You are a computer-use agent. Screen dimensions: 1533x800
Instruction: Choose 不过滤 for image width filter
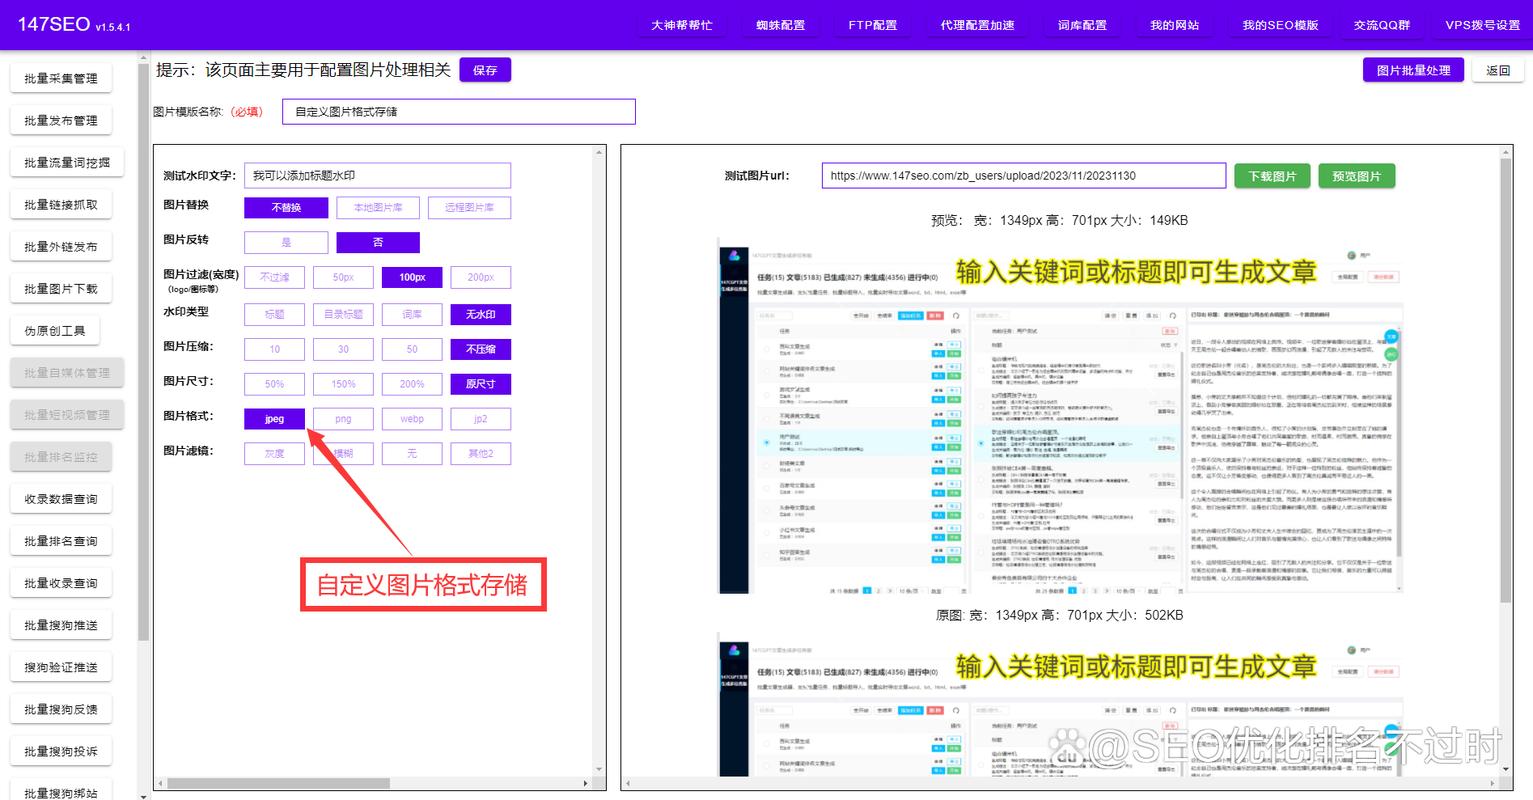tap(274, 277)
